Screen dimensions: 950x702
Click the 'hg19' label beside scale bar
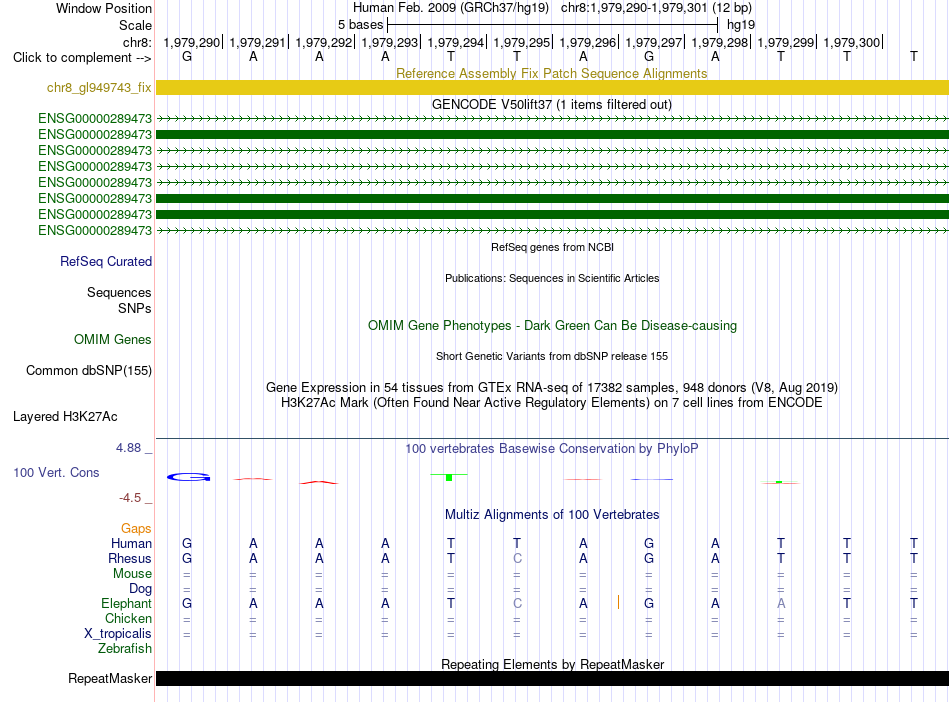pyautogui.click(x=740, y=25)
